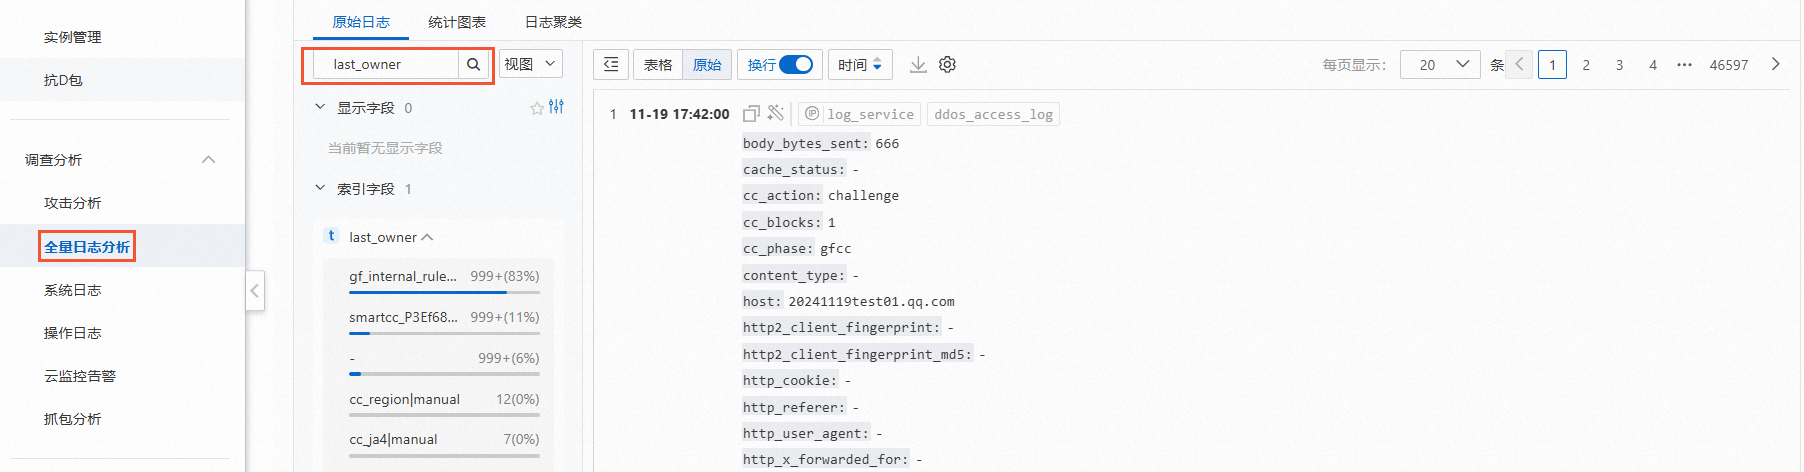Switch to 表格 table view
This screenshot has height=472, width=1804.
point(658,64)
